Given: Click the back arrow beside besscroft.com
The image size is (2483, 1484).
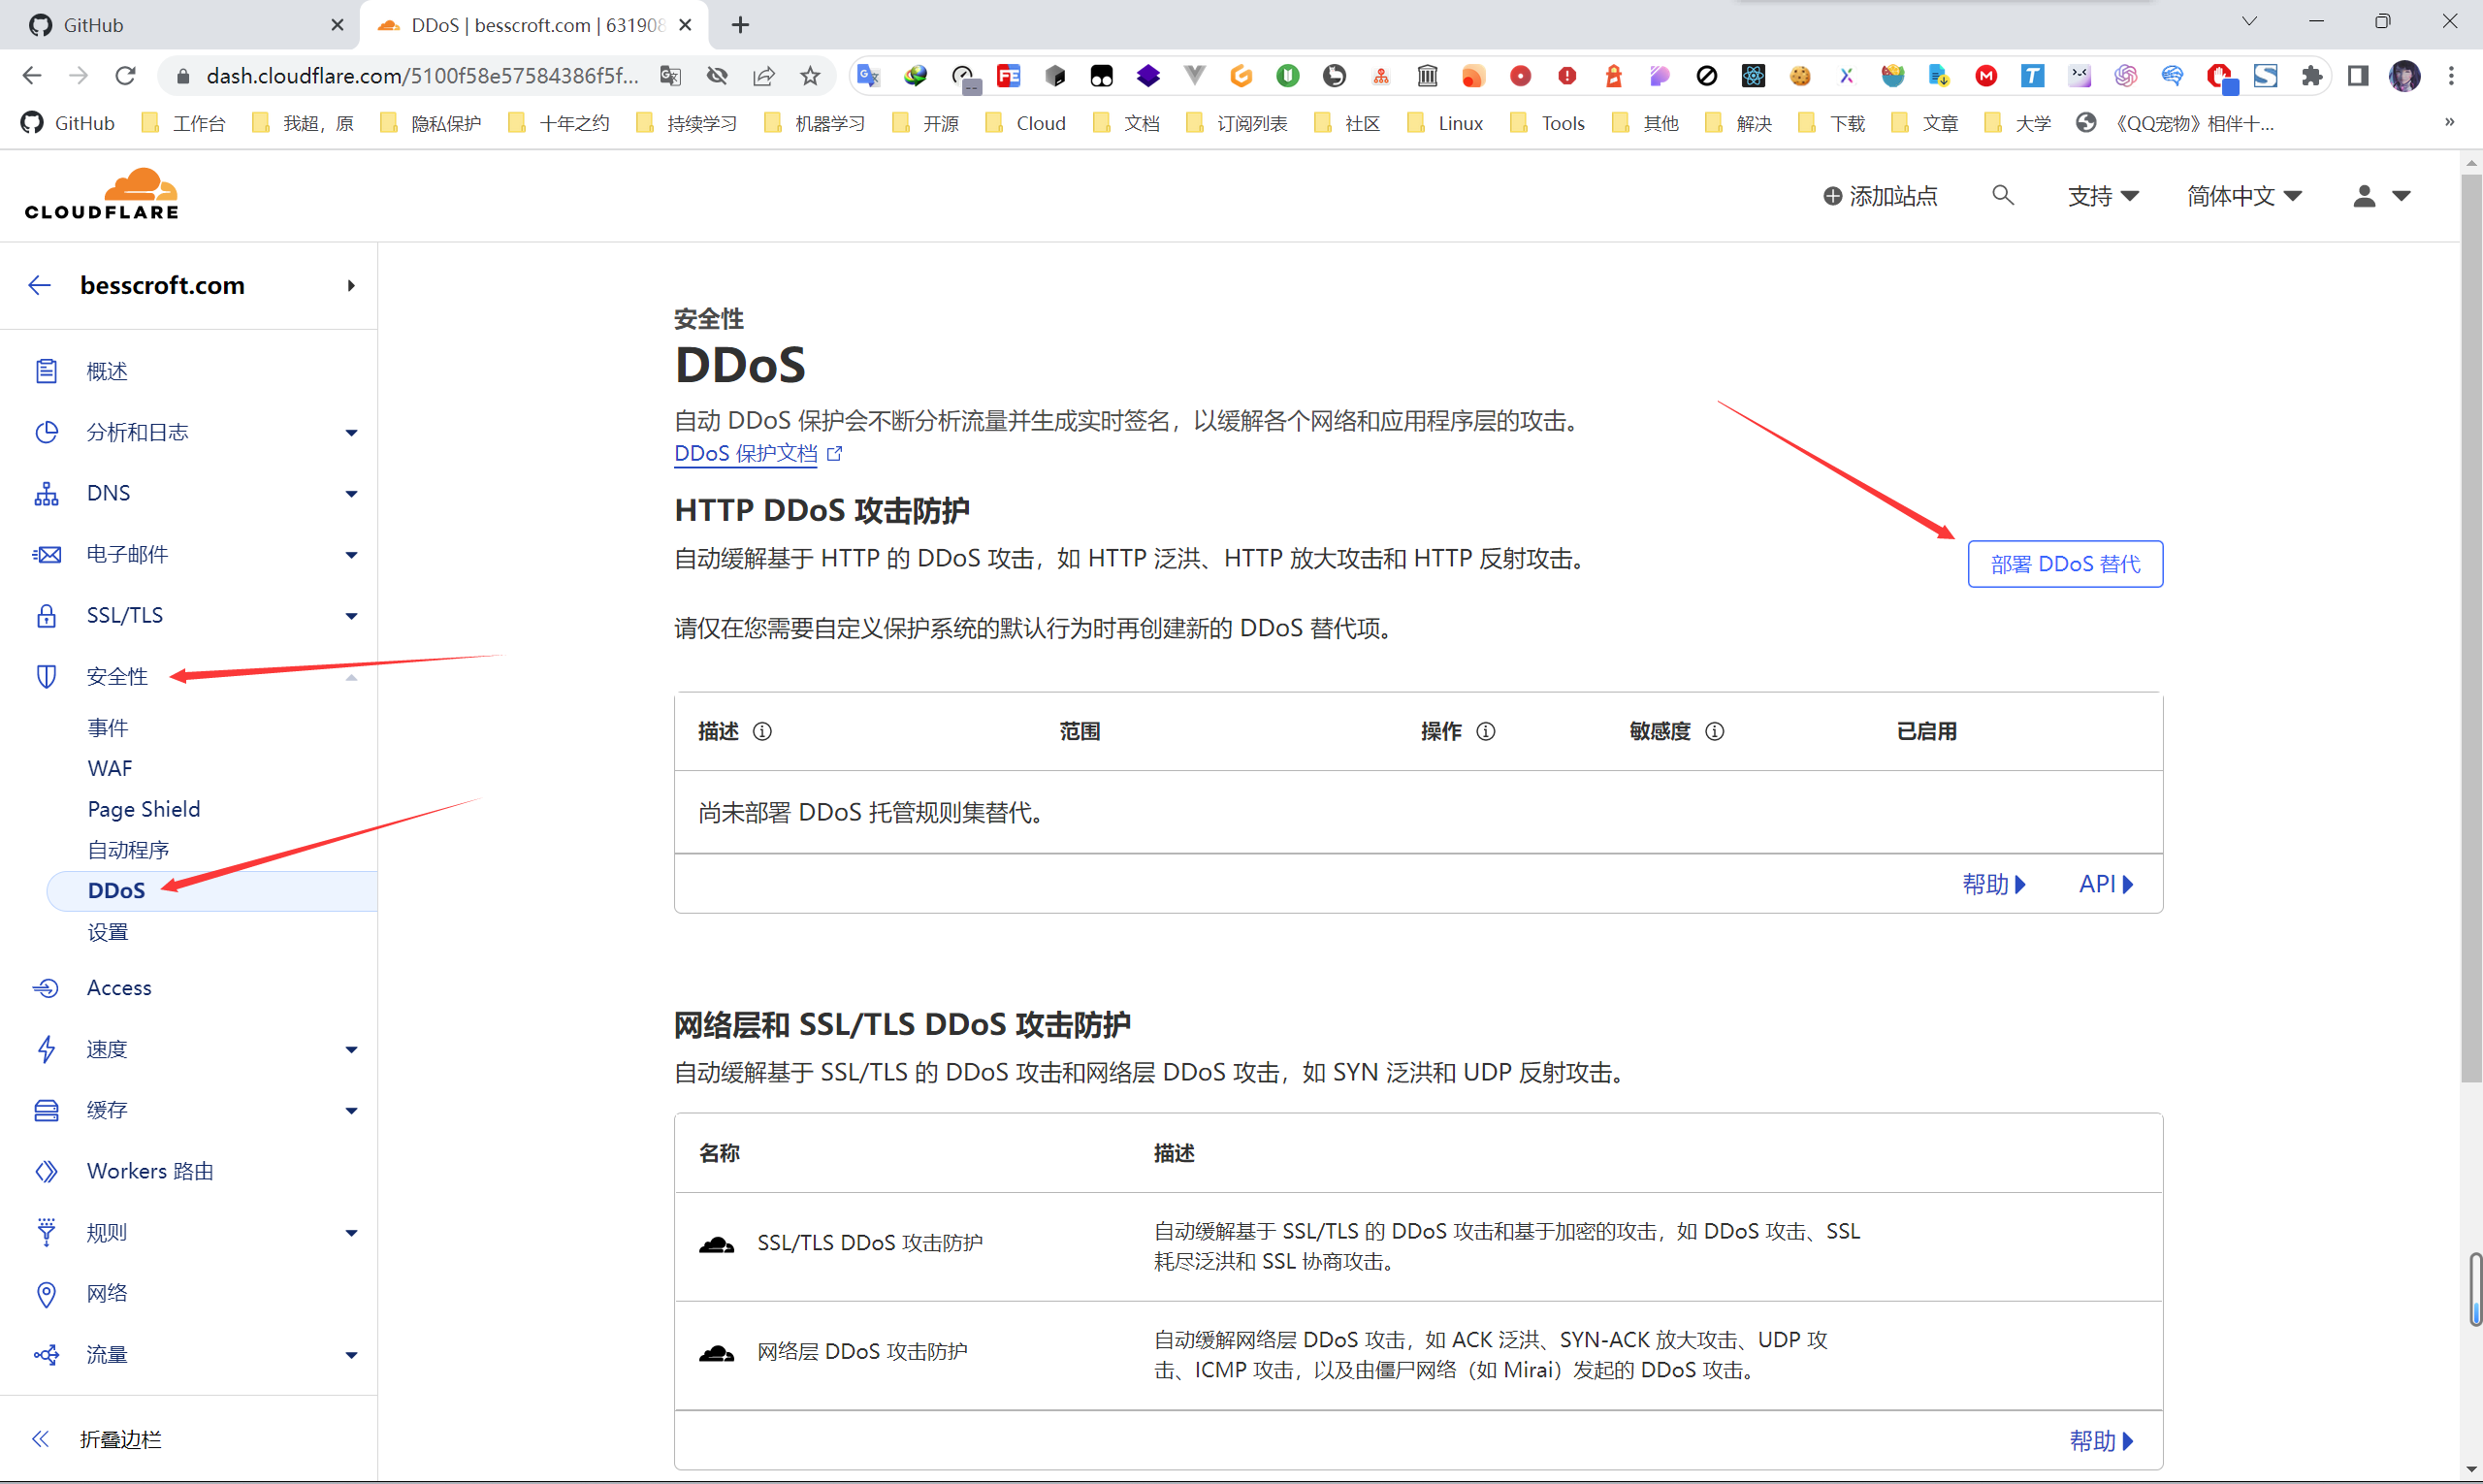Looking at the screenshot, I should pos(40,286).
